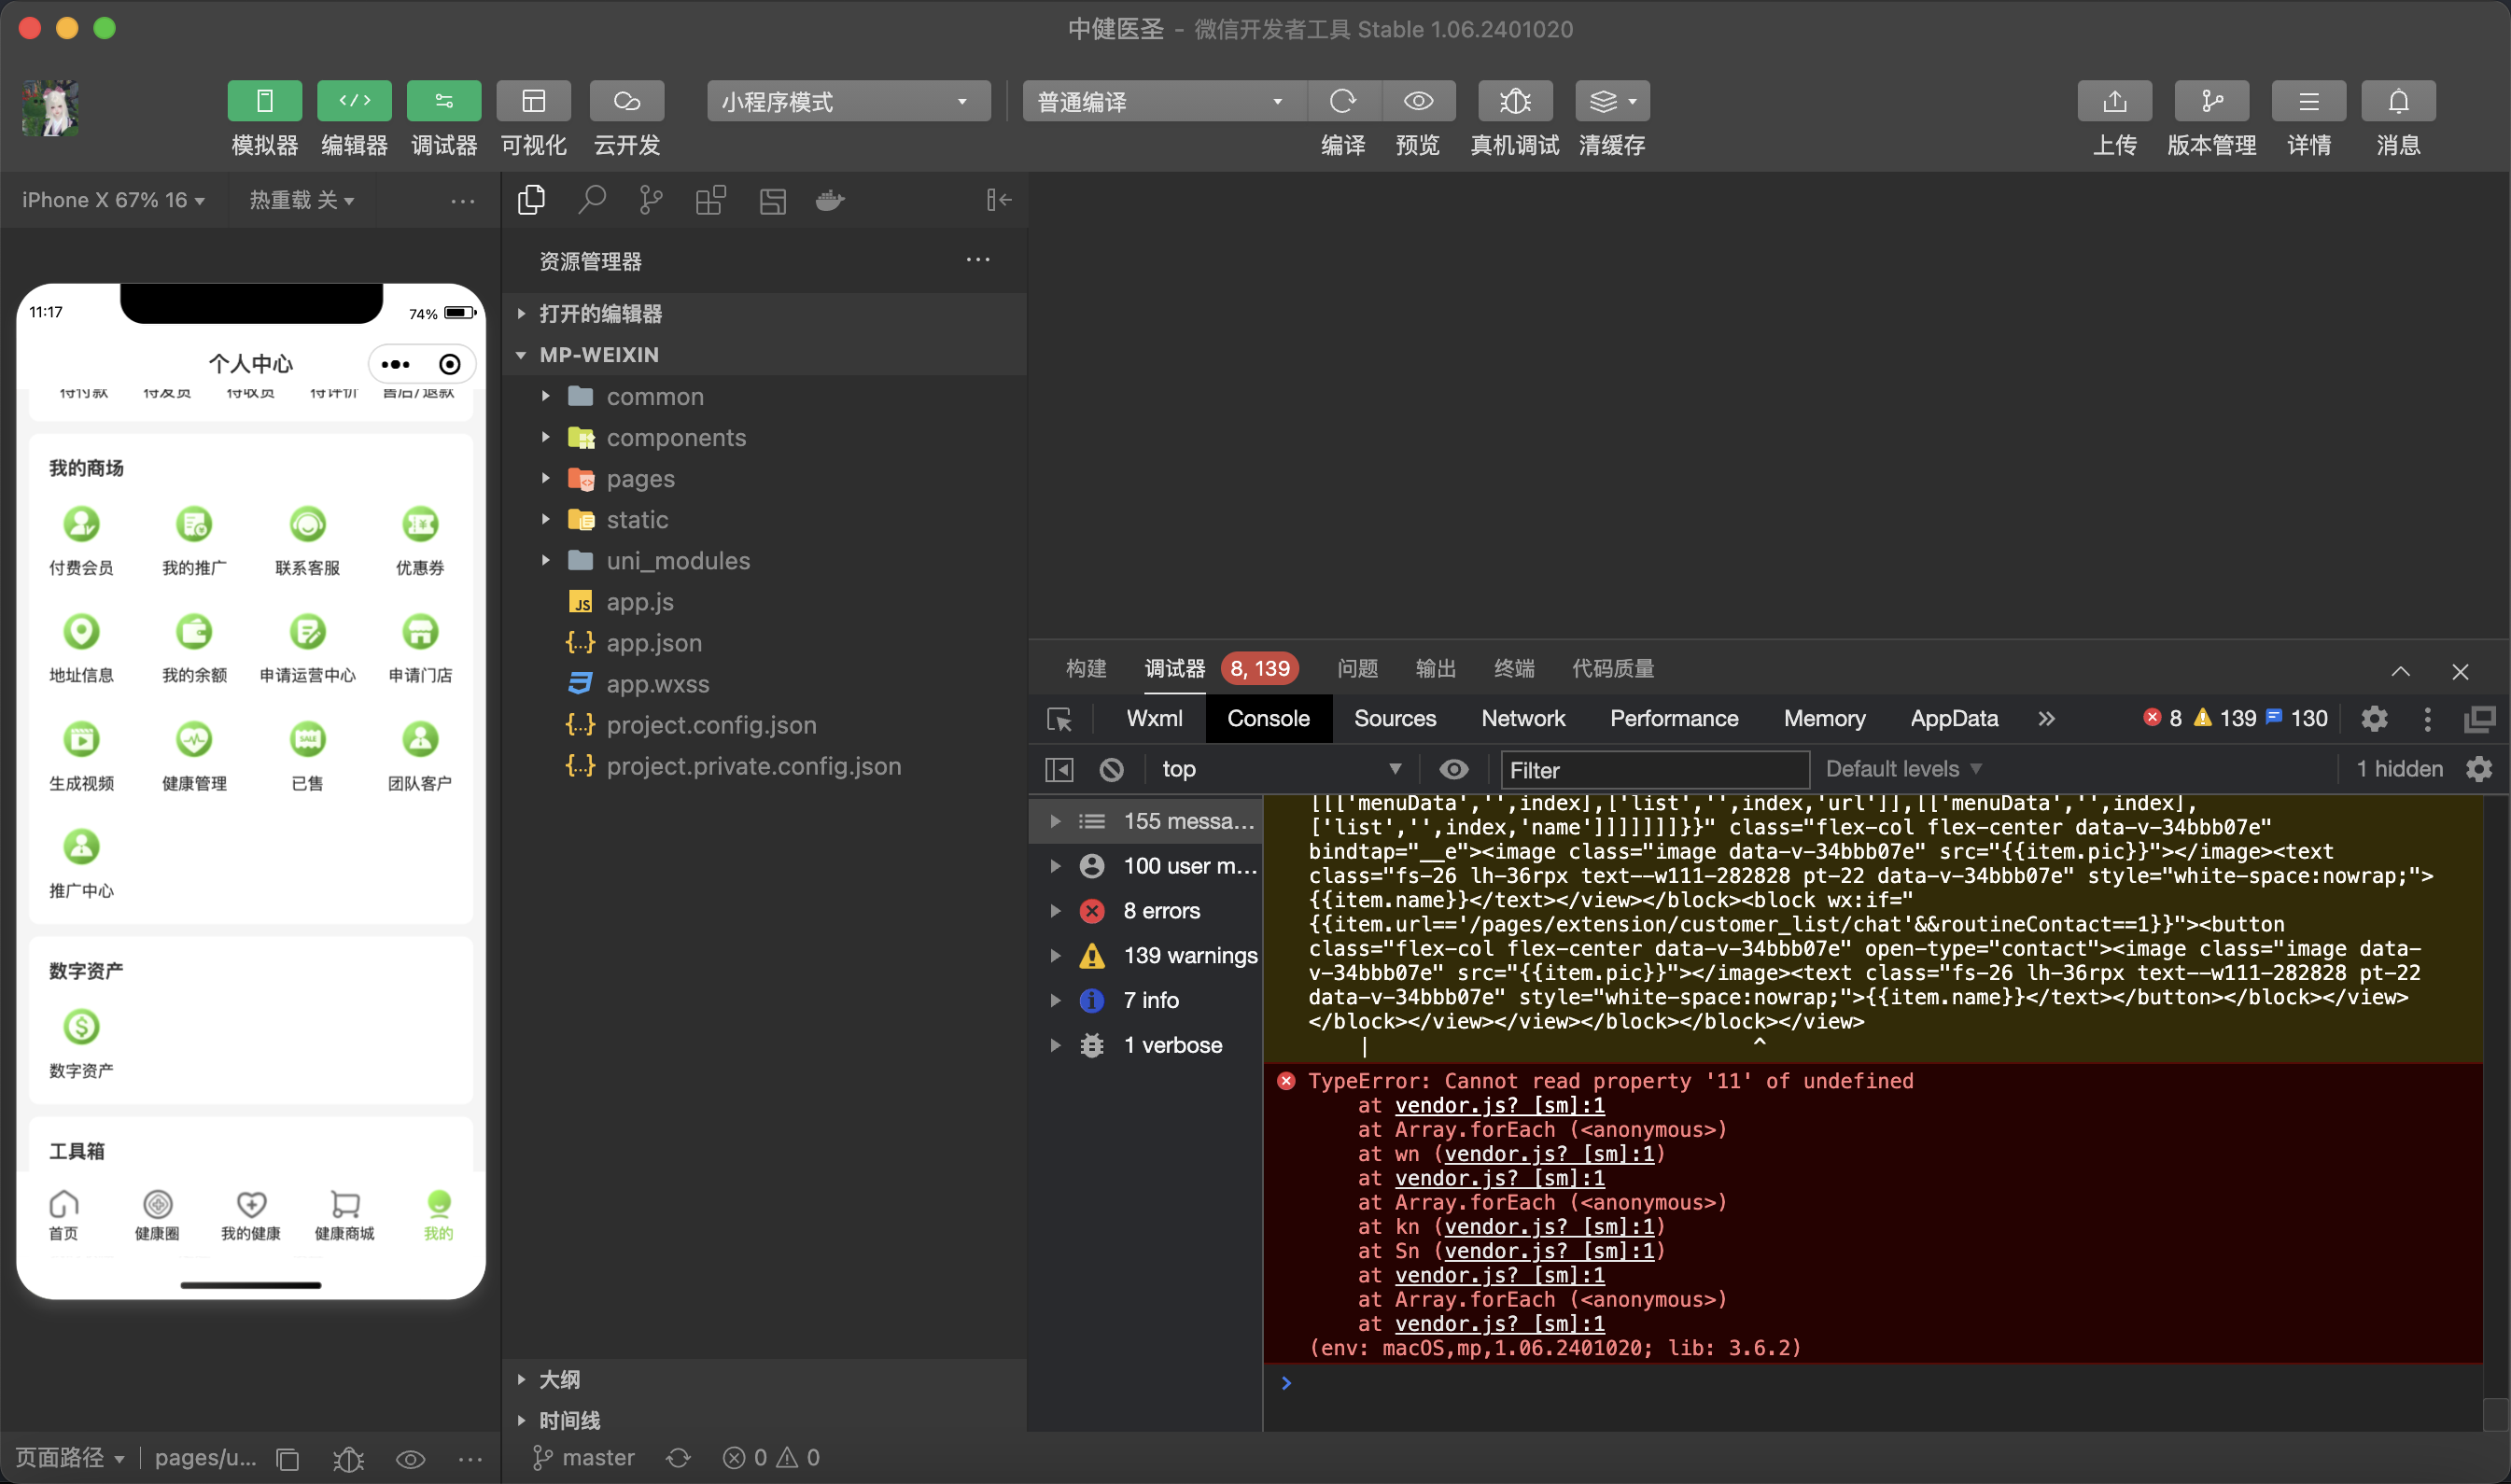Expand the 大纲 outline section
The height and width of the screenshot is (1484, 2511).
click(765, 1379)
